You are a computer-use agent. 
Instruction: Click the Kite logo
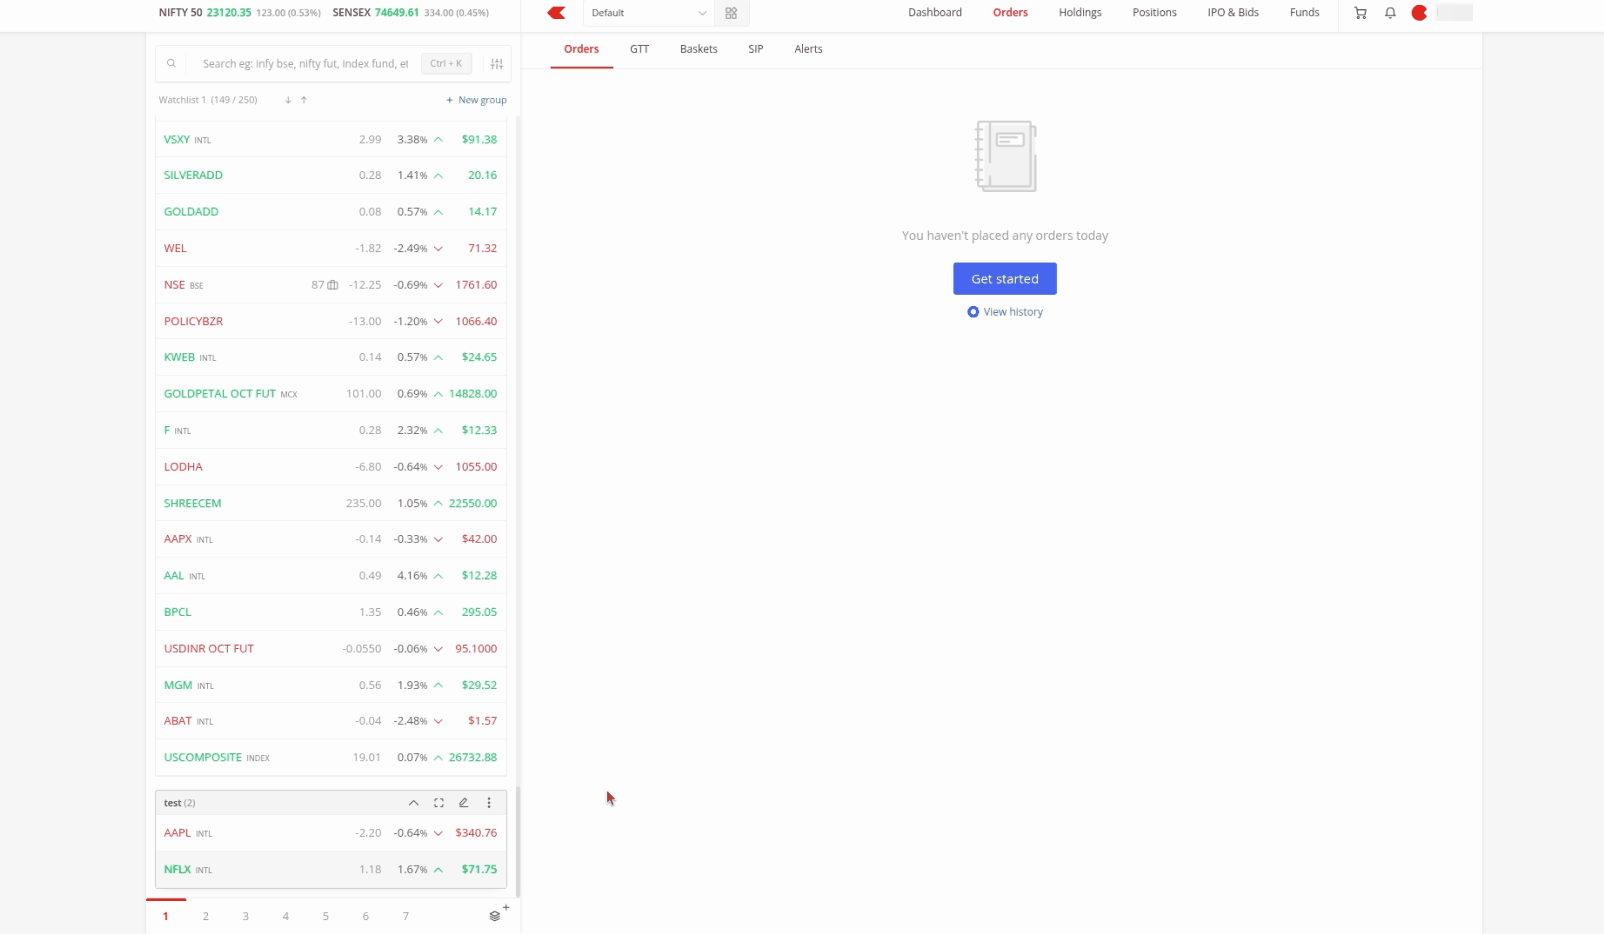(557, 13)
